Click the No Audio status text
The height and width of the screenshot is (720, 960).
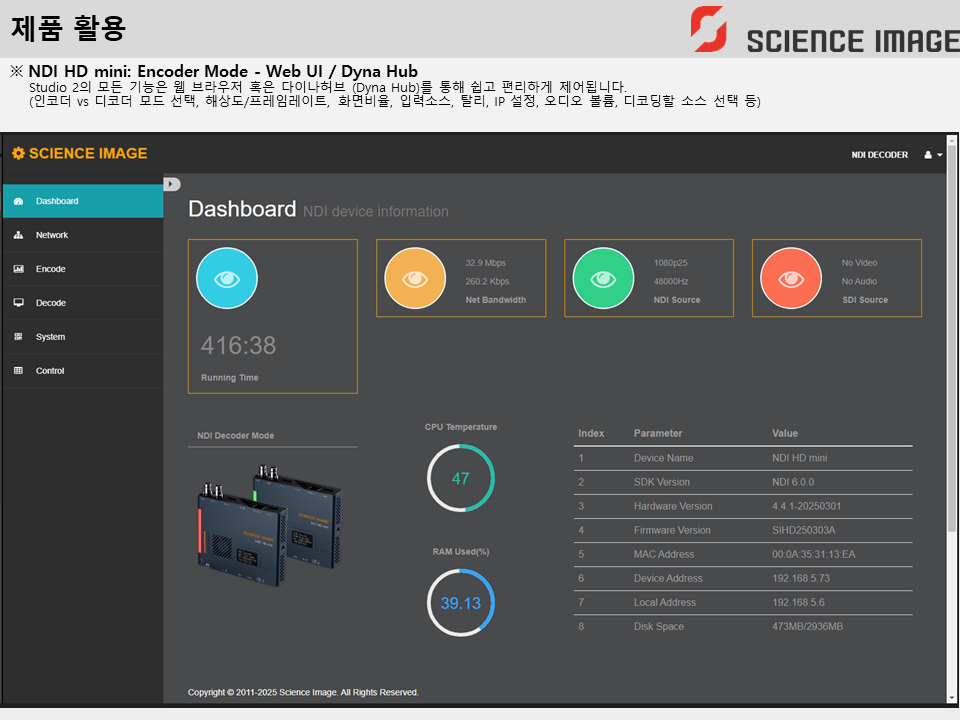coord(860,281)
